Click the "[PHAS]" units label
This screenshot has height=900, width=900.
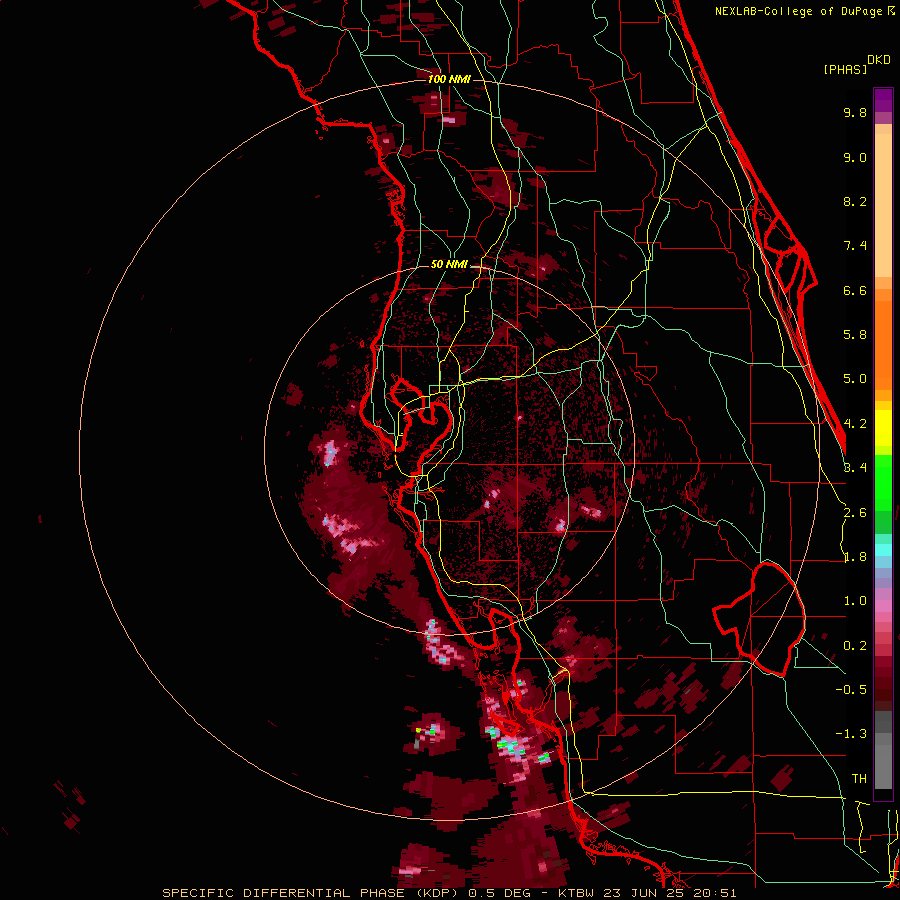845,70
